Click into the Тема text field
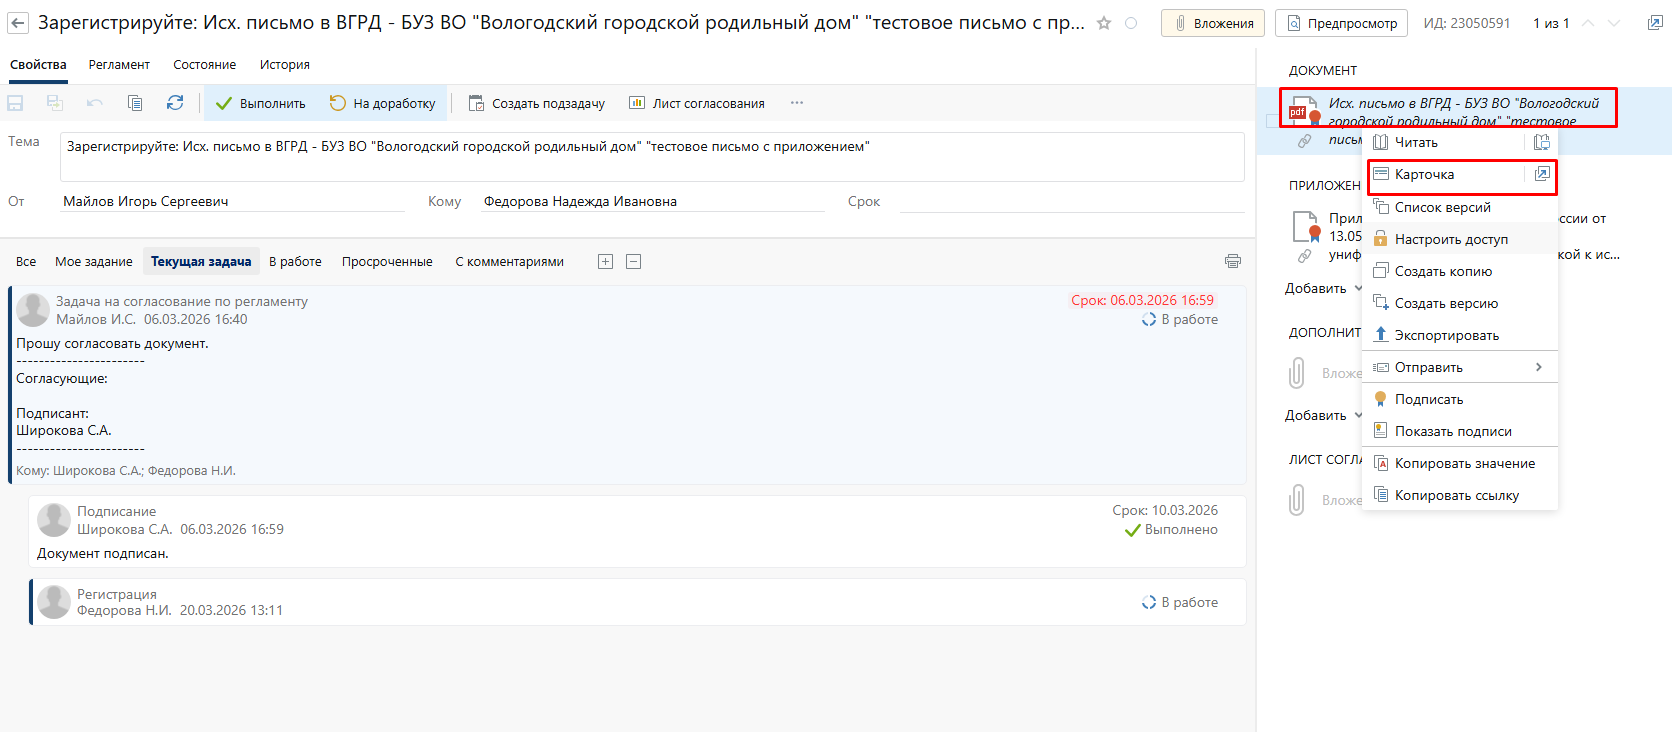The image size is (1672, 732). click(x=650, y=156)
